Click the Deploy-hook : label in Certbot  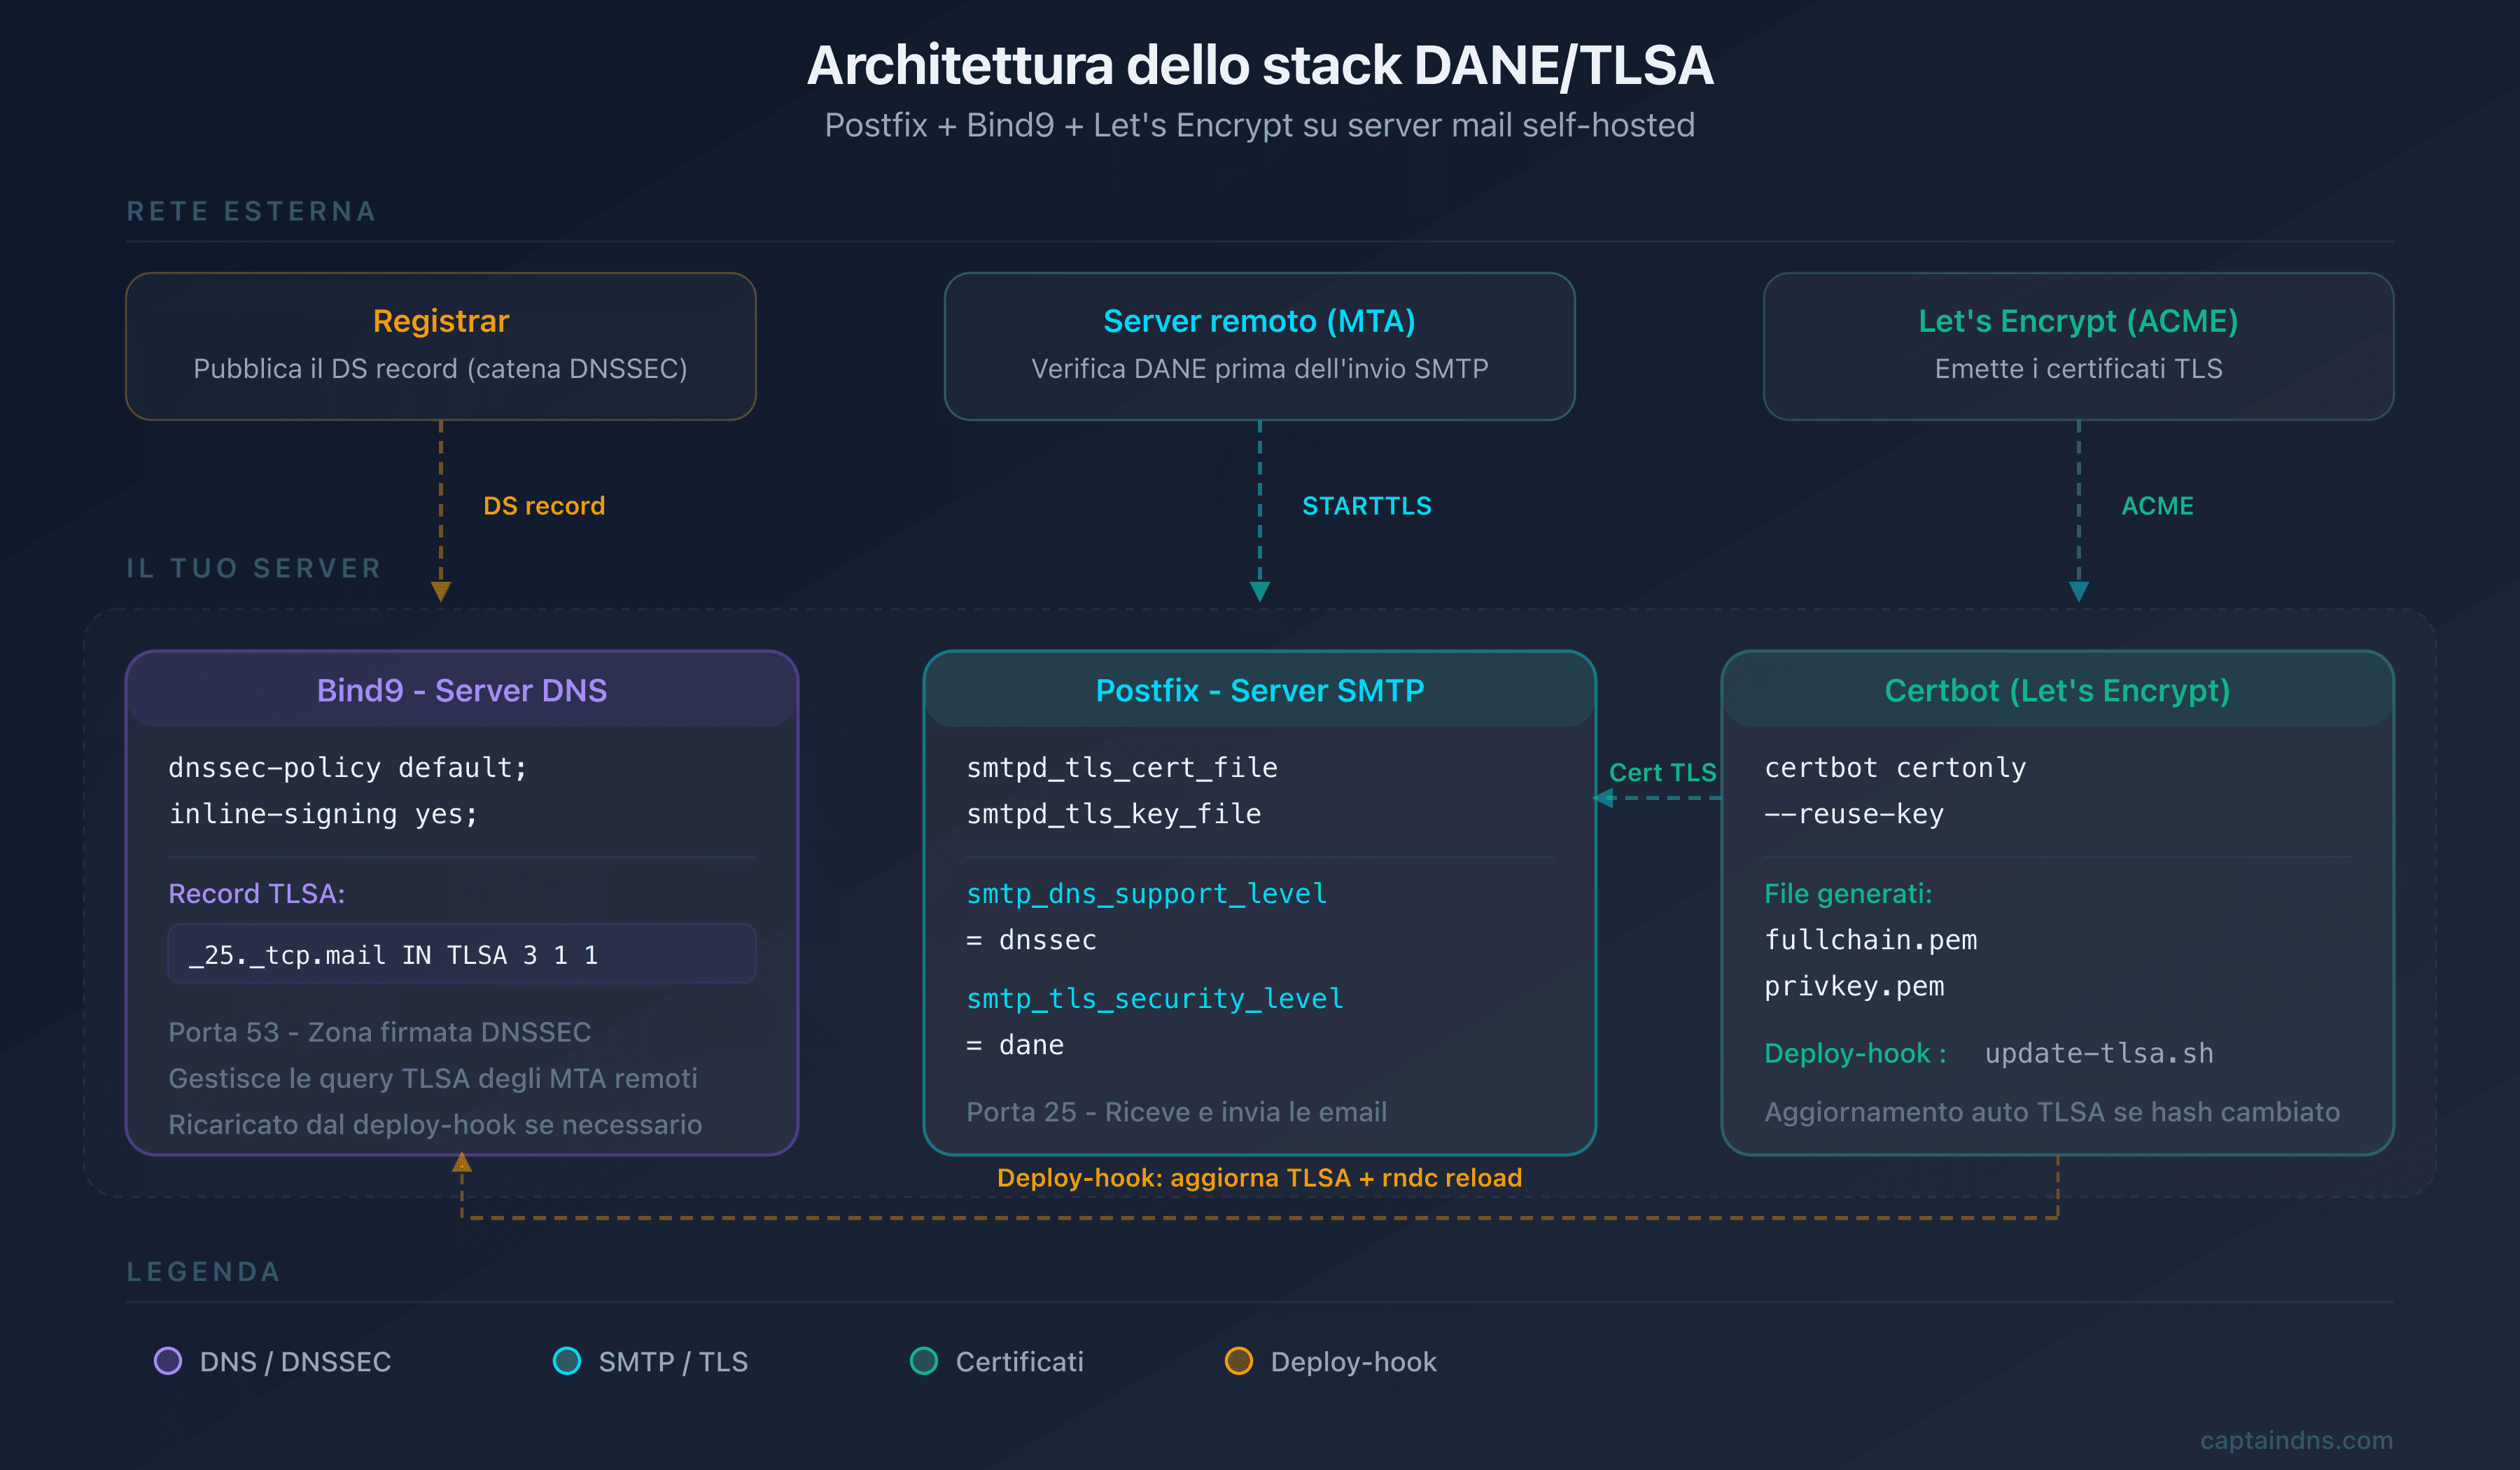(x=1855, y=1053)
